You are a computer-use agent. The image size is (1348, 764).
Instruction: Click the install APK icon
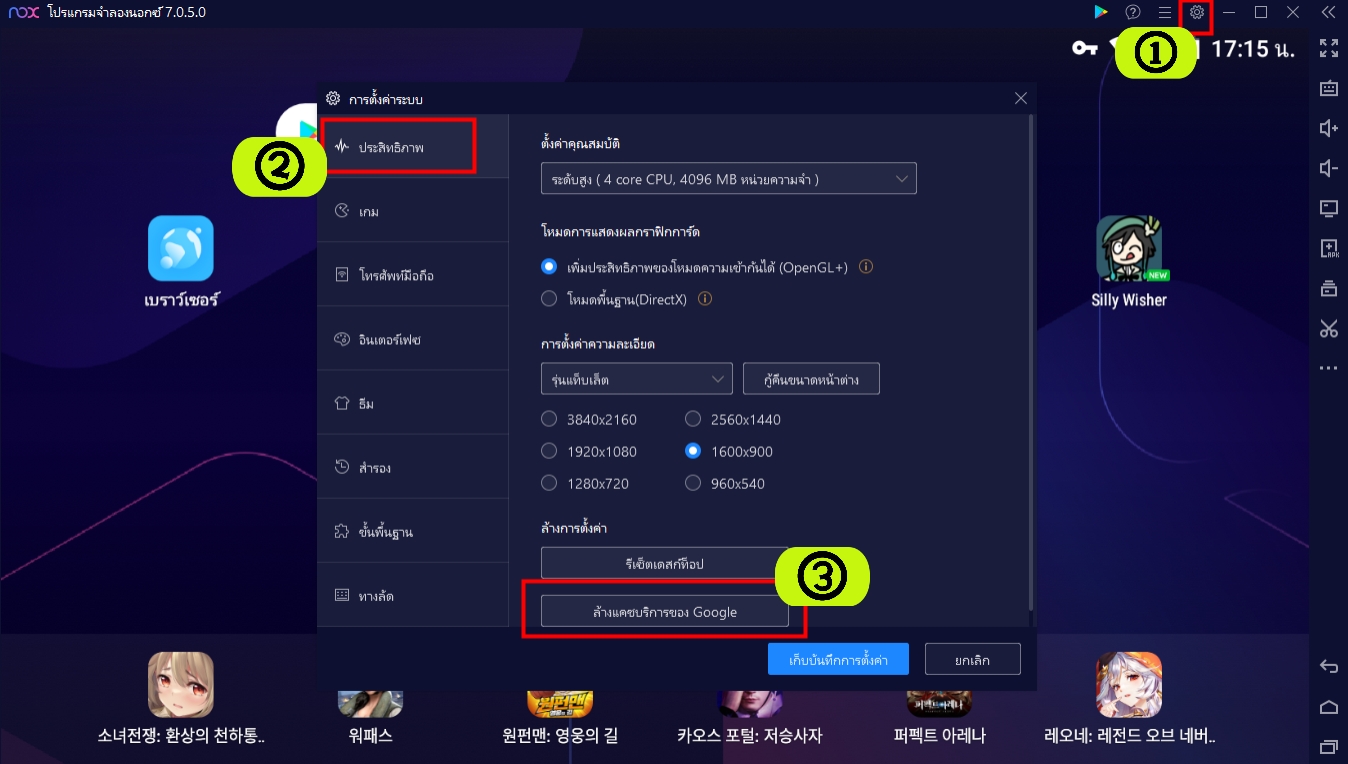1329,248
